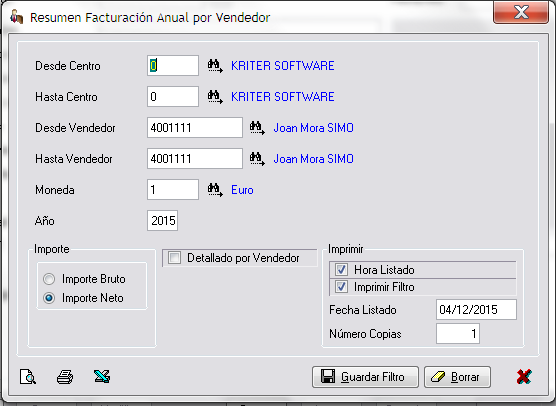556x406 pixels.
Task: Click the Número Copias field
Action: 458,333
